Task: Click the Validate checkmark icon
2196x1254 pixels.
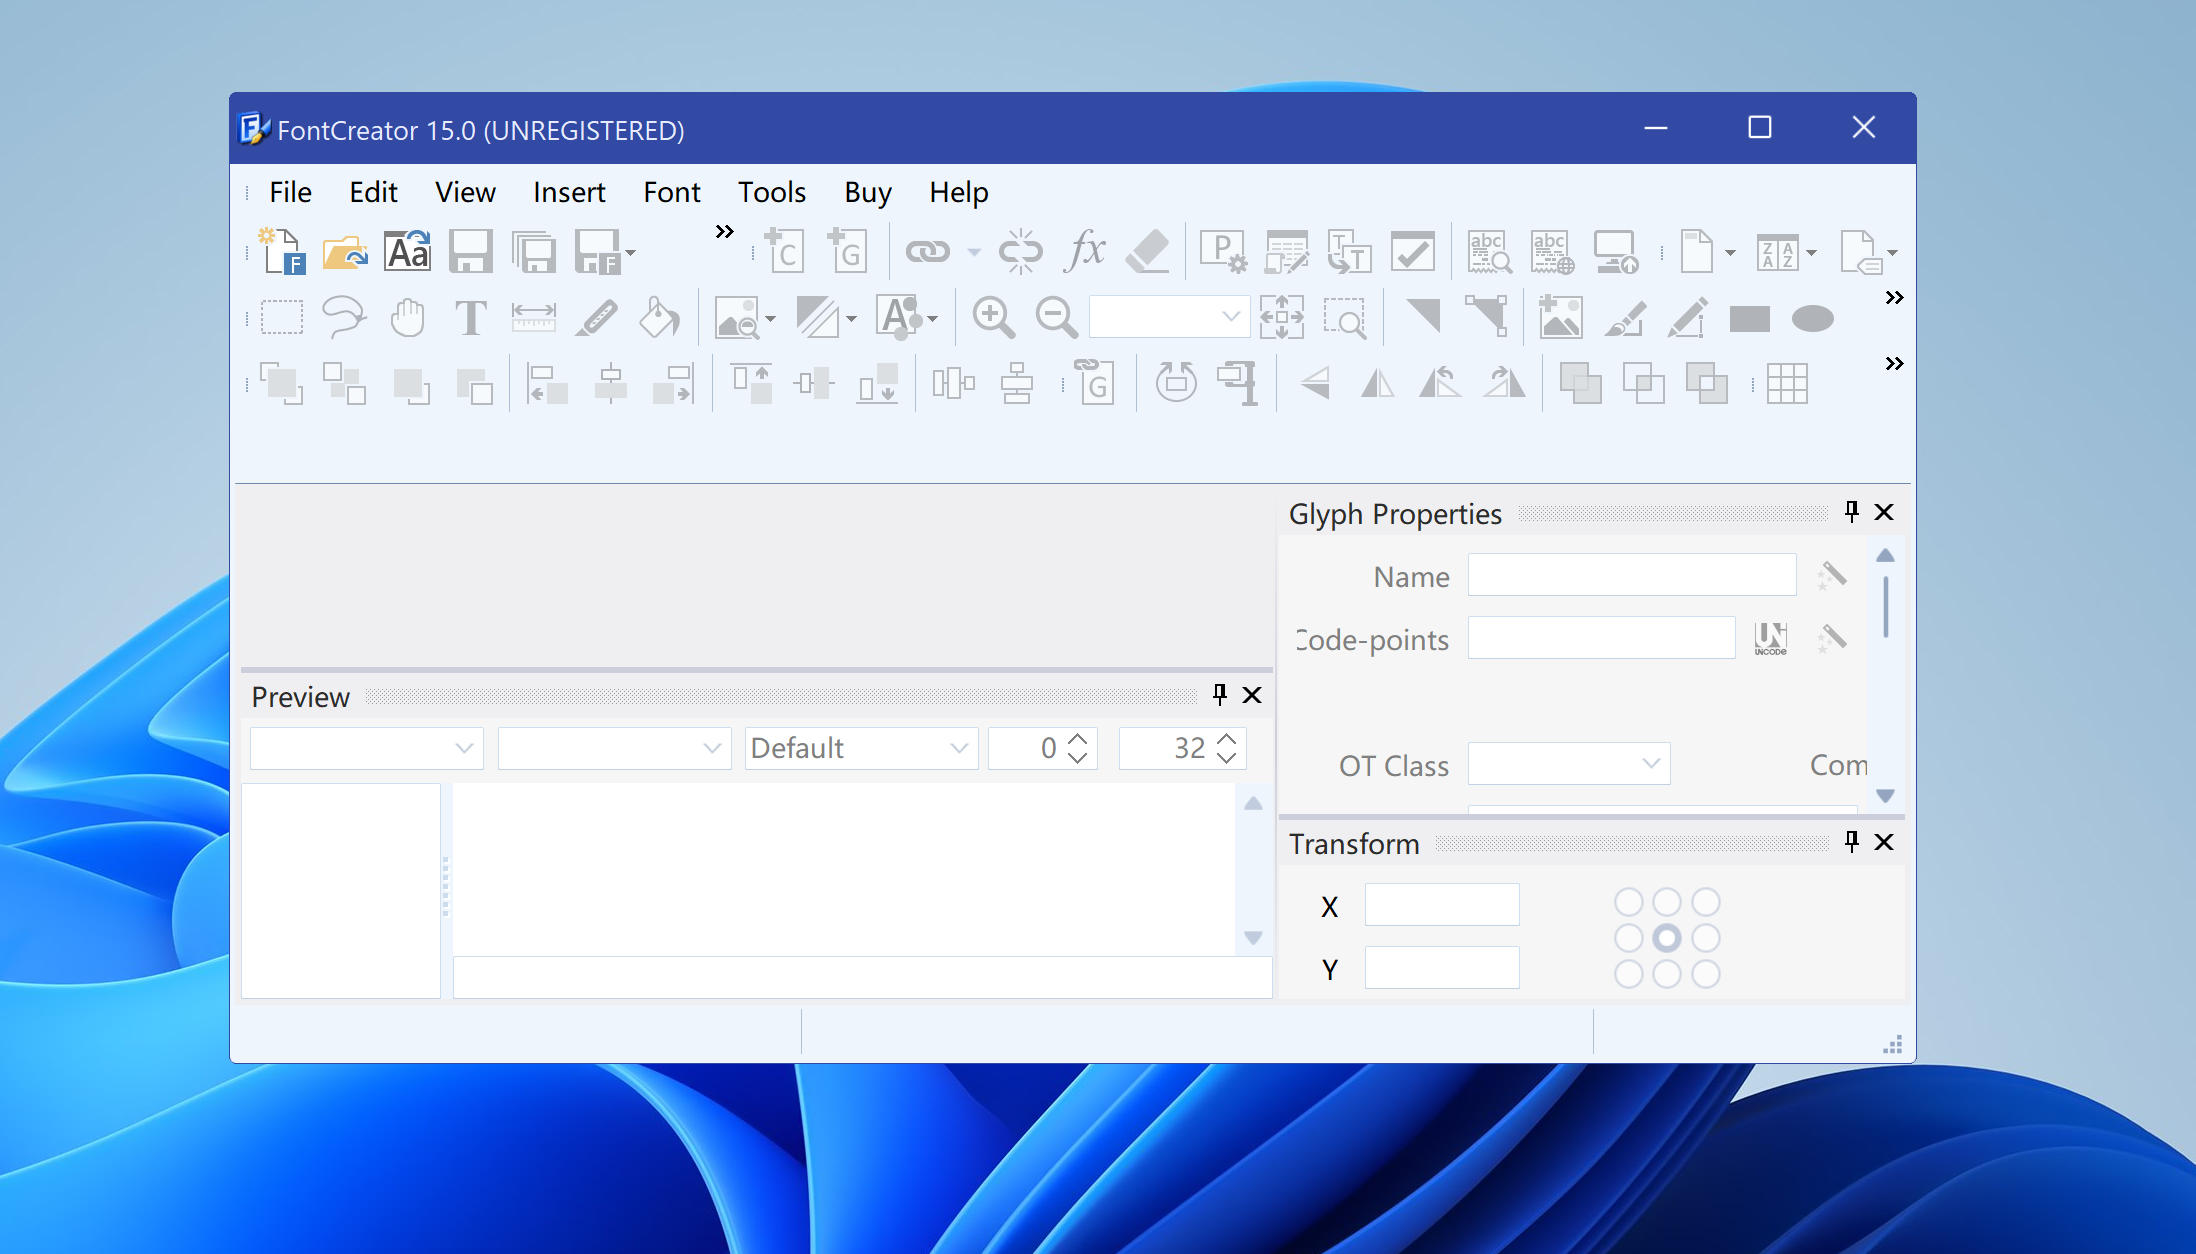Action: point(1413,252)
